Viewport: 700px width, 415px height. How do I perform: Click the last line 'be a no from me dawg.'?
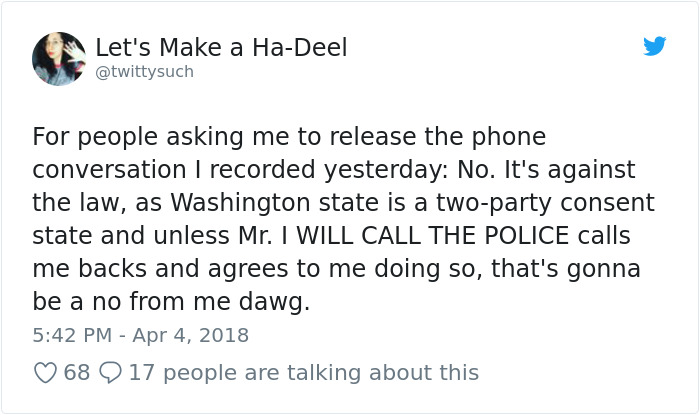pyautogui.click(x=171, y=302)
